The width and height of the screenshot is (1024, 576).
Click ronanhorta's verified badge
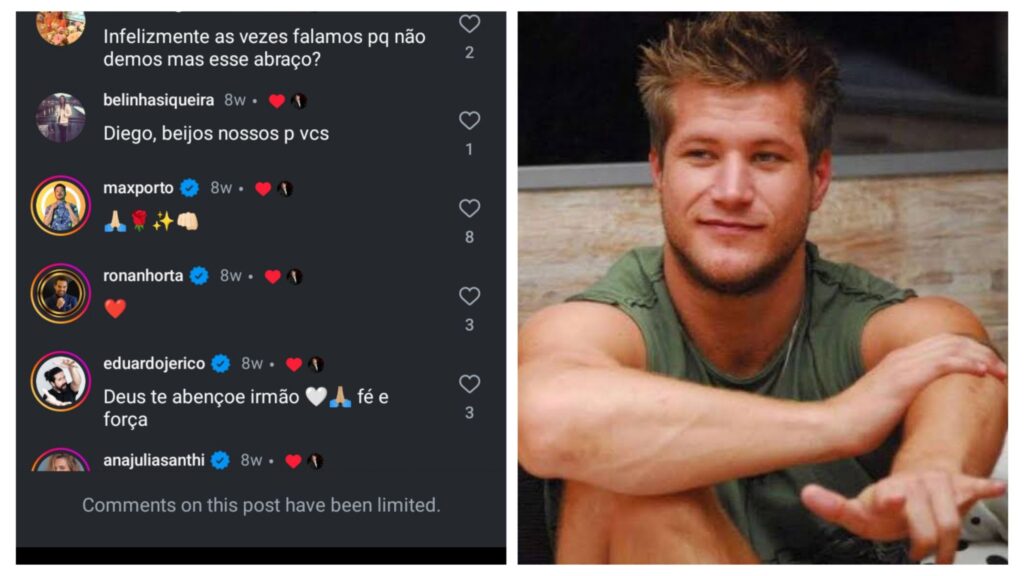pyautogui.click(x=199, y=276)
